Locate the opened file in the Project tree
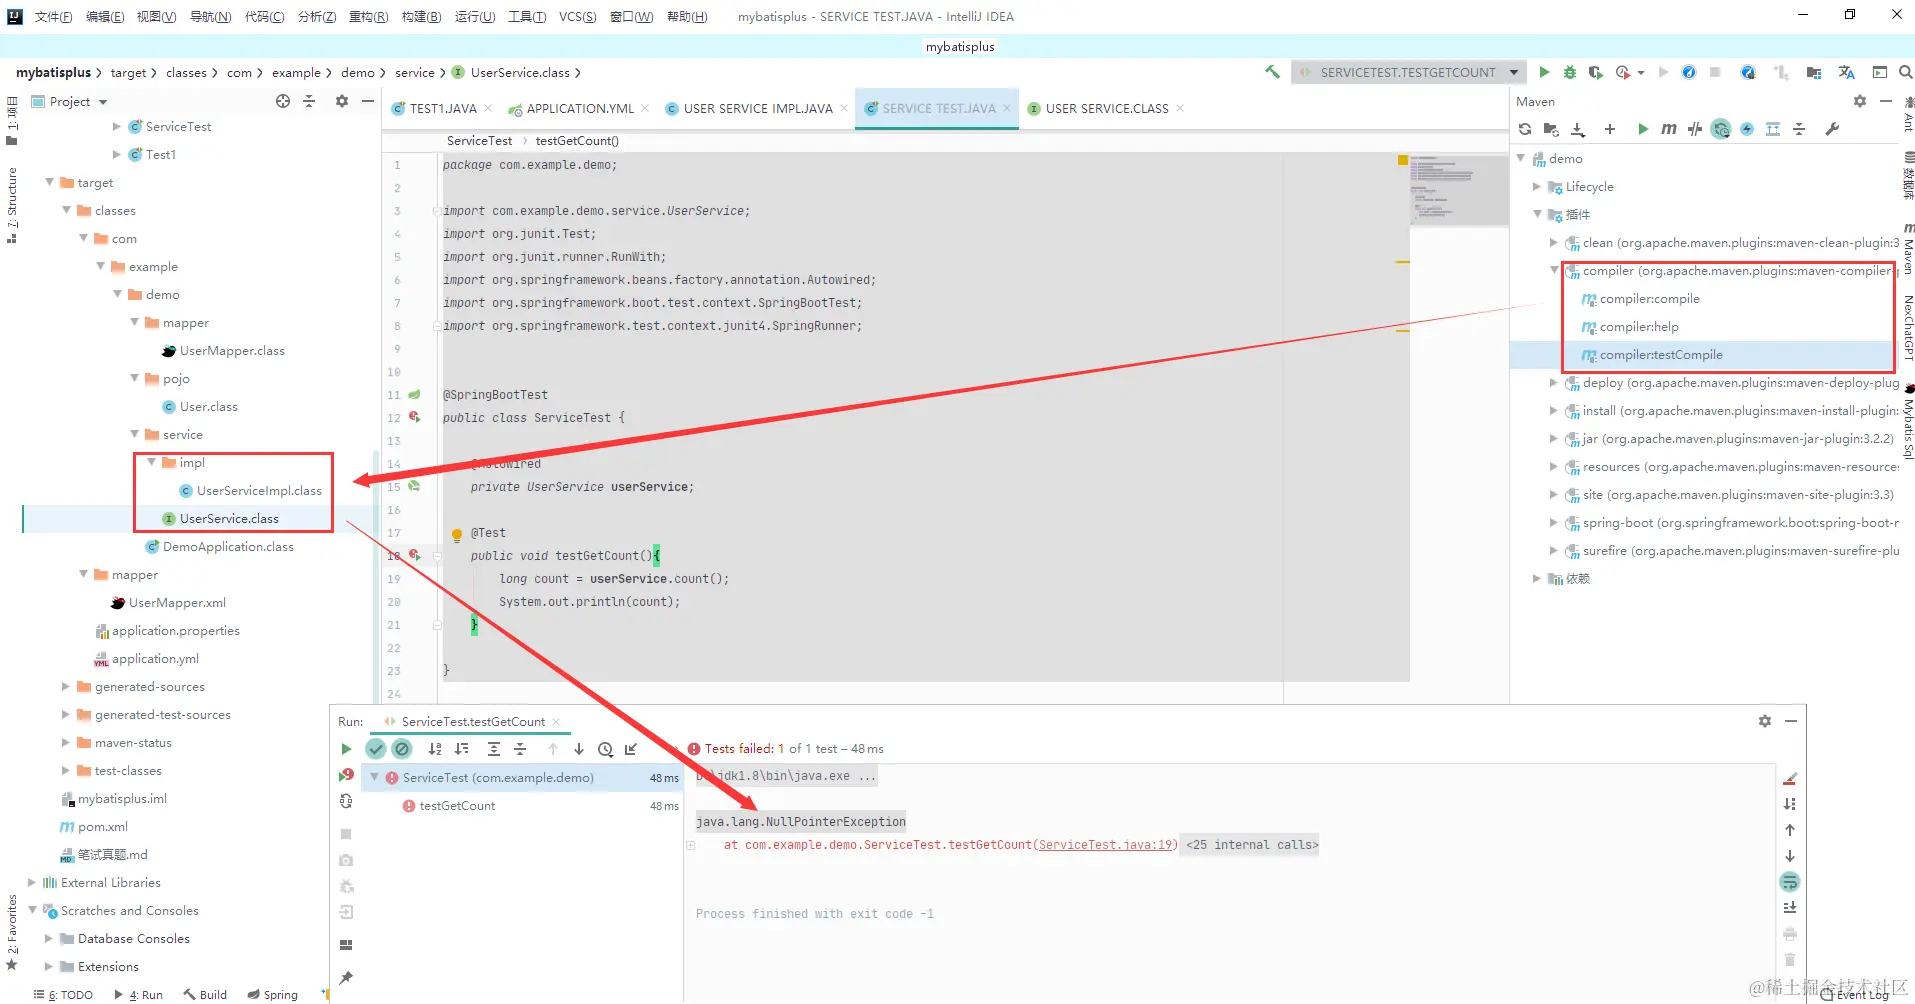Screen dimensions: 1915x1004 (x=283, y=101)
